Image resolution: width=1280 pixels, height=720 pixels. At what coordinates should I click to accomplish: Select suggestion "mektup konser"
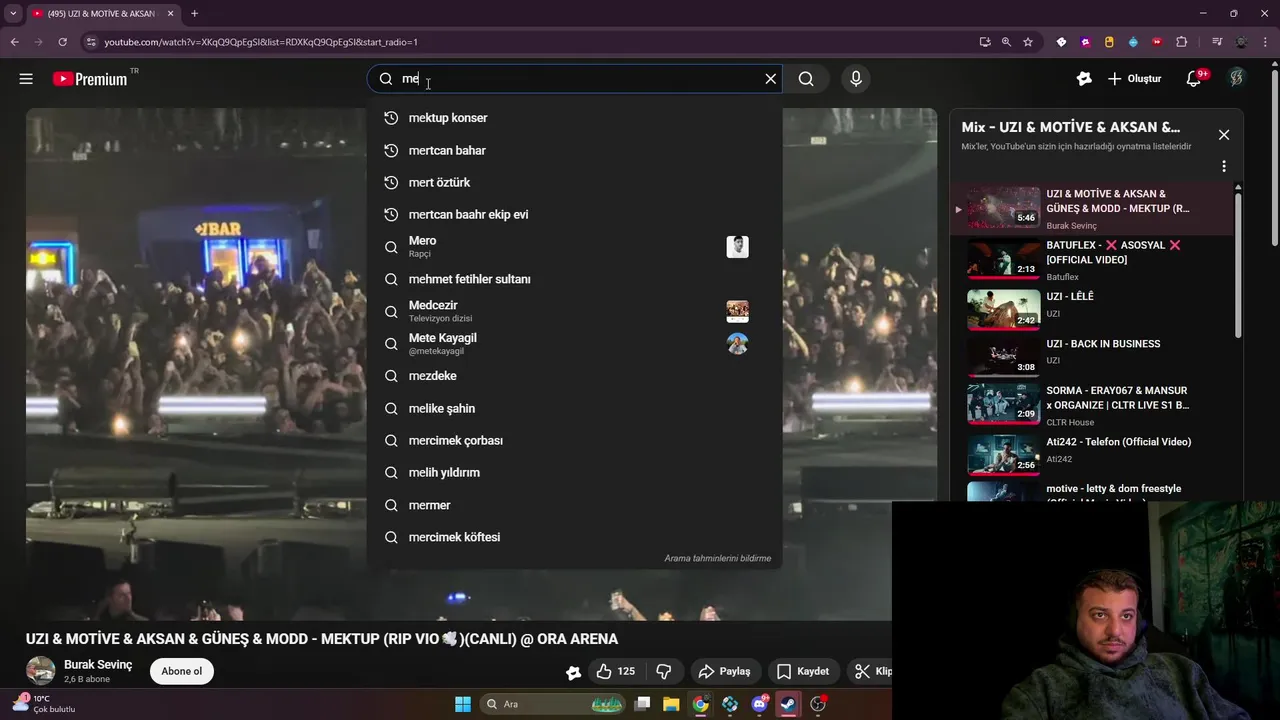574,118
